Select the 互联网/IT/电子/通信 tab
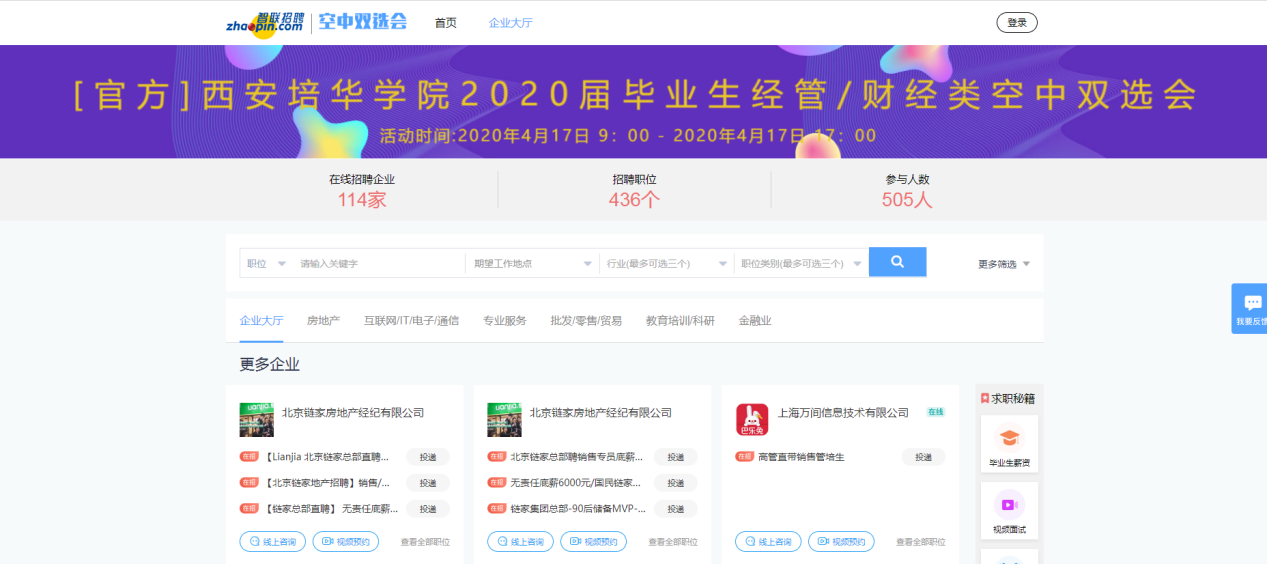The height and width of the screenshot is (564, 1267). click(411, 321)
